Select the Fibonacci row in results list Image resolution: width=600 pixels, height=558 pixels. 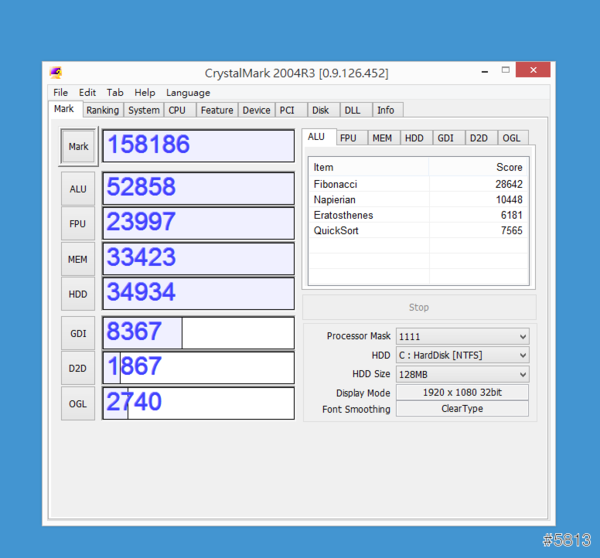point(417,184)
